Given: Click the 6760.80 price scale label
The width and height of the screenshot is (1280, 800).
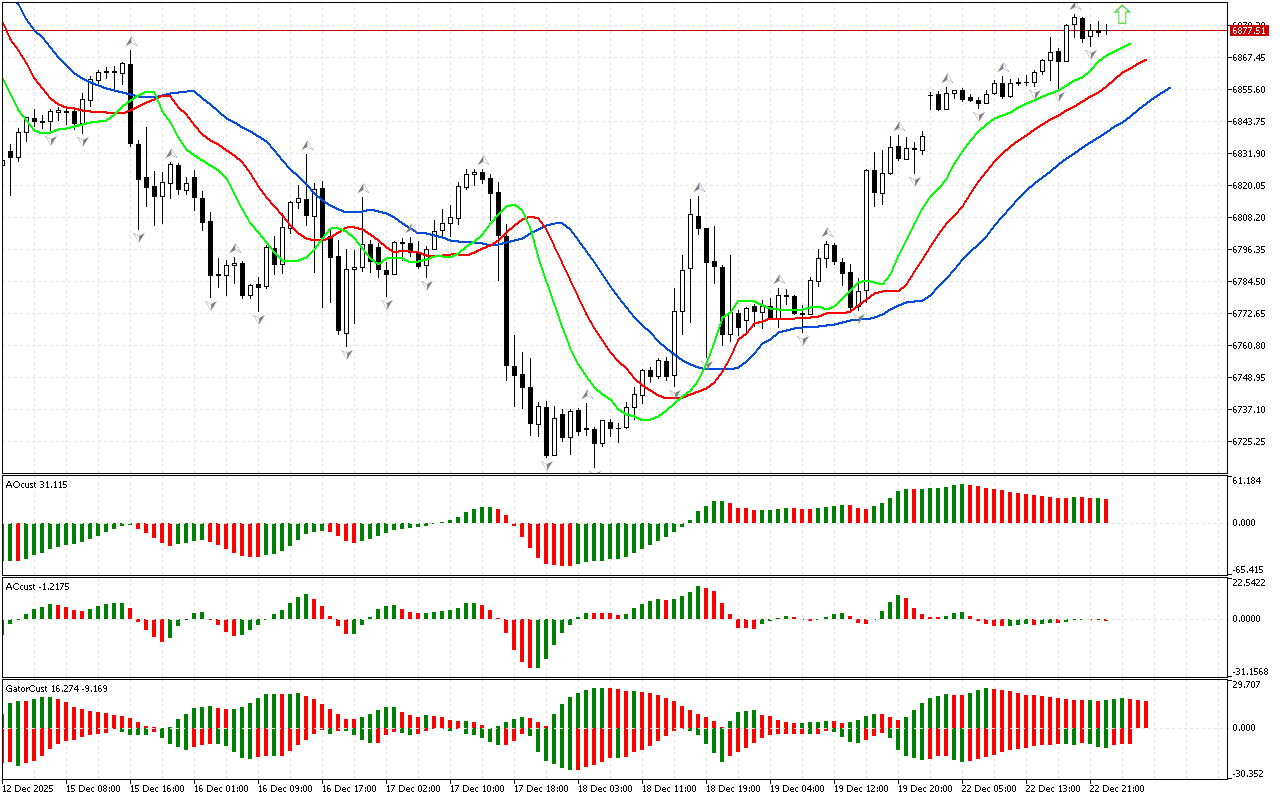Looking at the screenshot, I should point(1250,346).
